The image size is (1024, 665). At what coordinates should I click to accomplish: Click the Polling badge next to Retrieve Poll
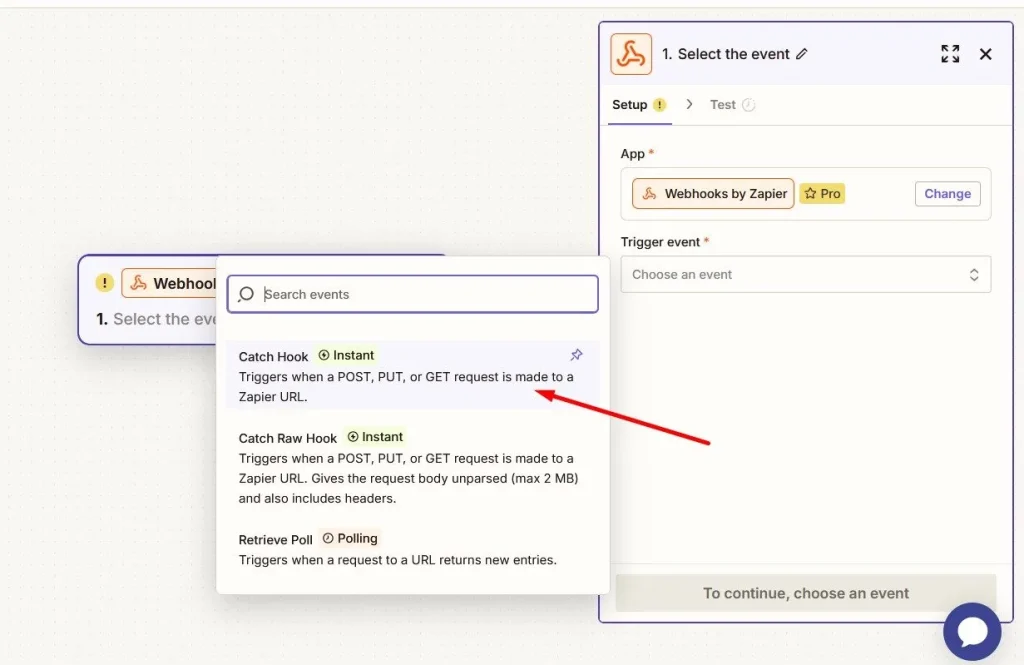point(350,538)
